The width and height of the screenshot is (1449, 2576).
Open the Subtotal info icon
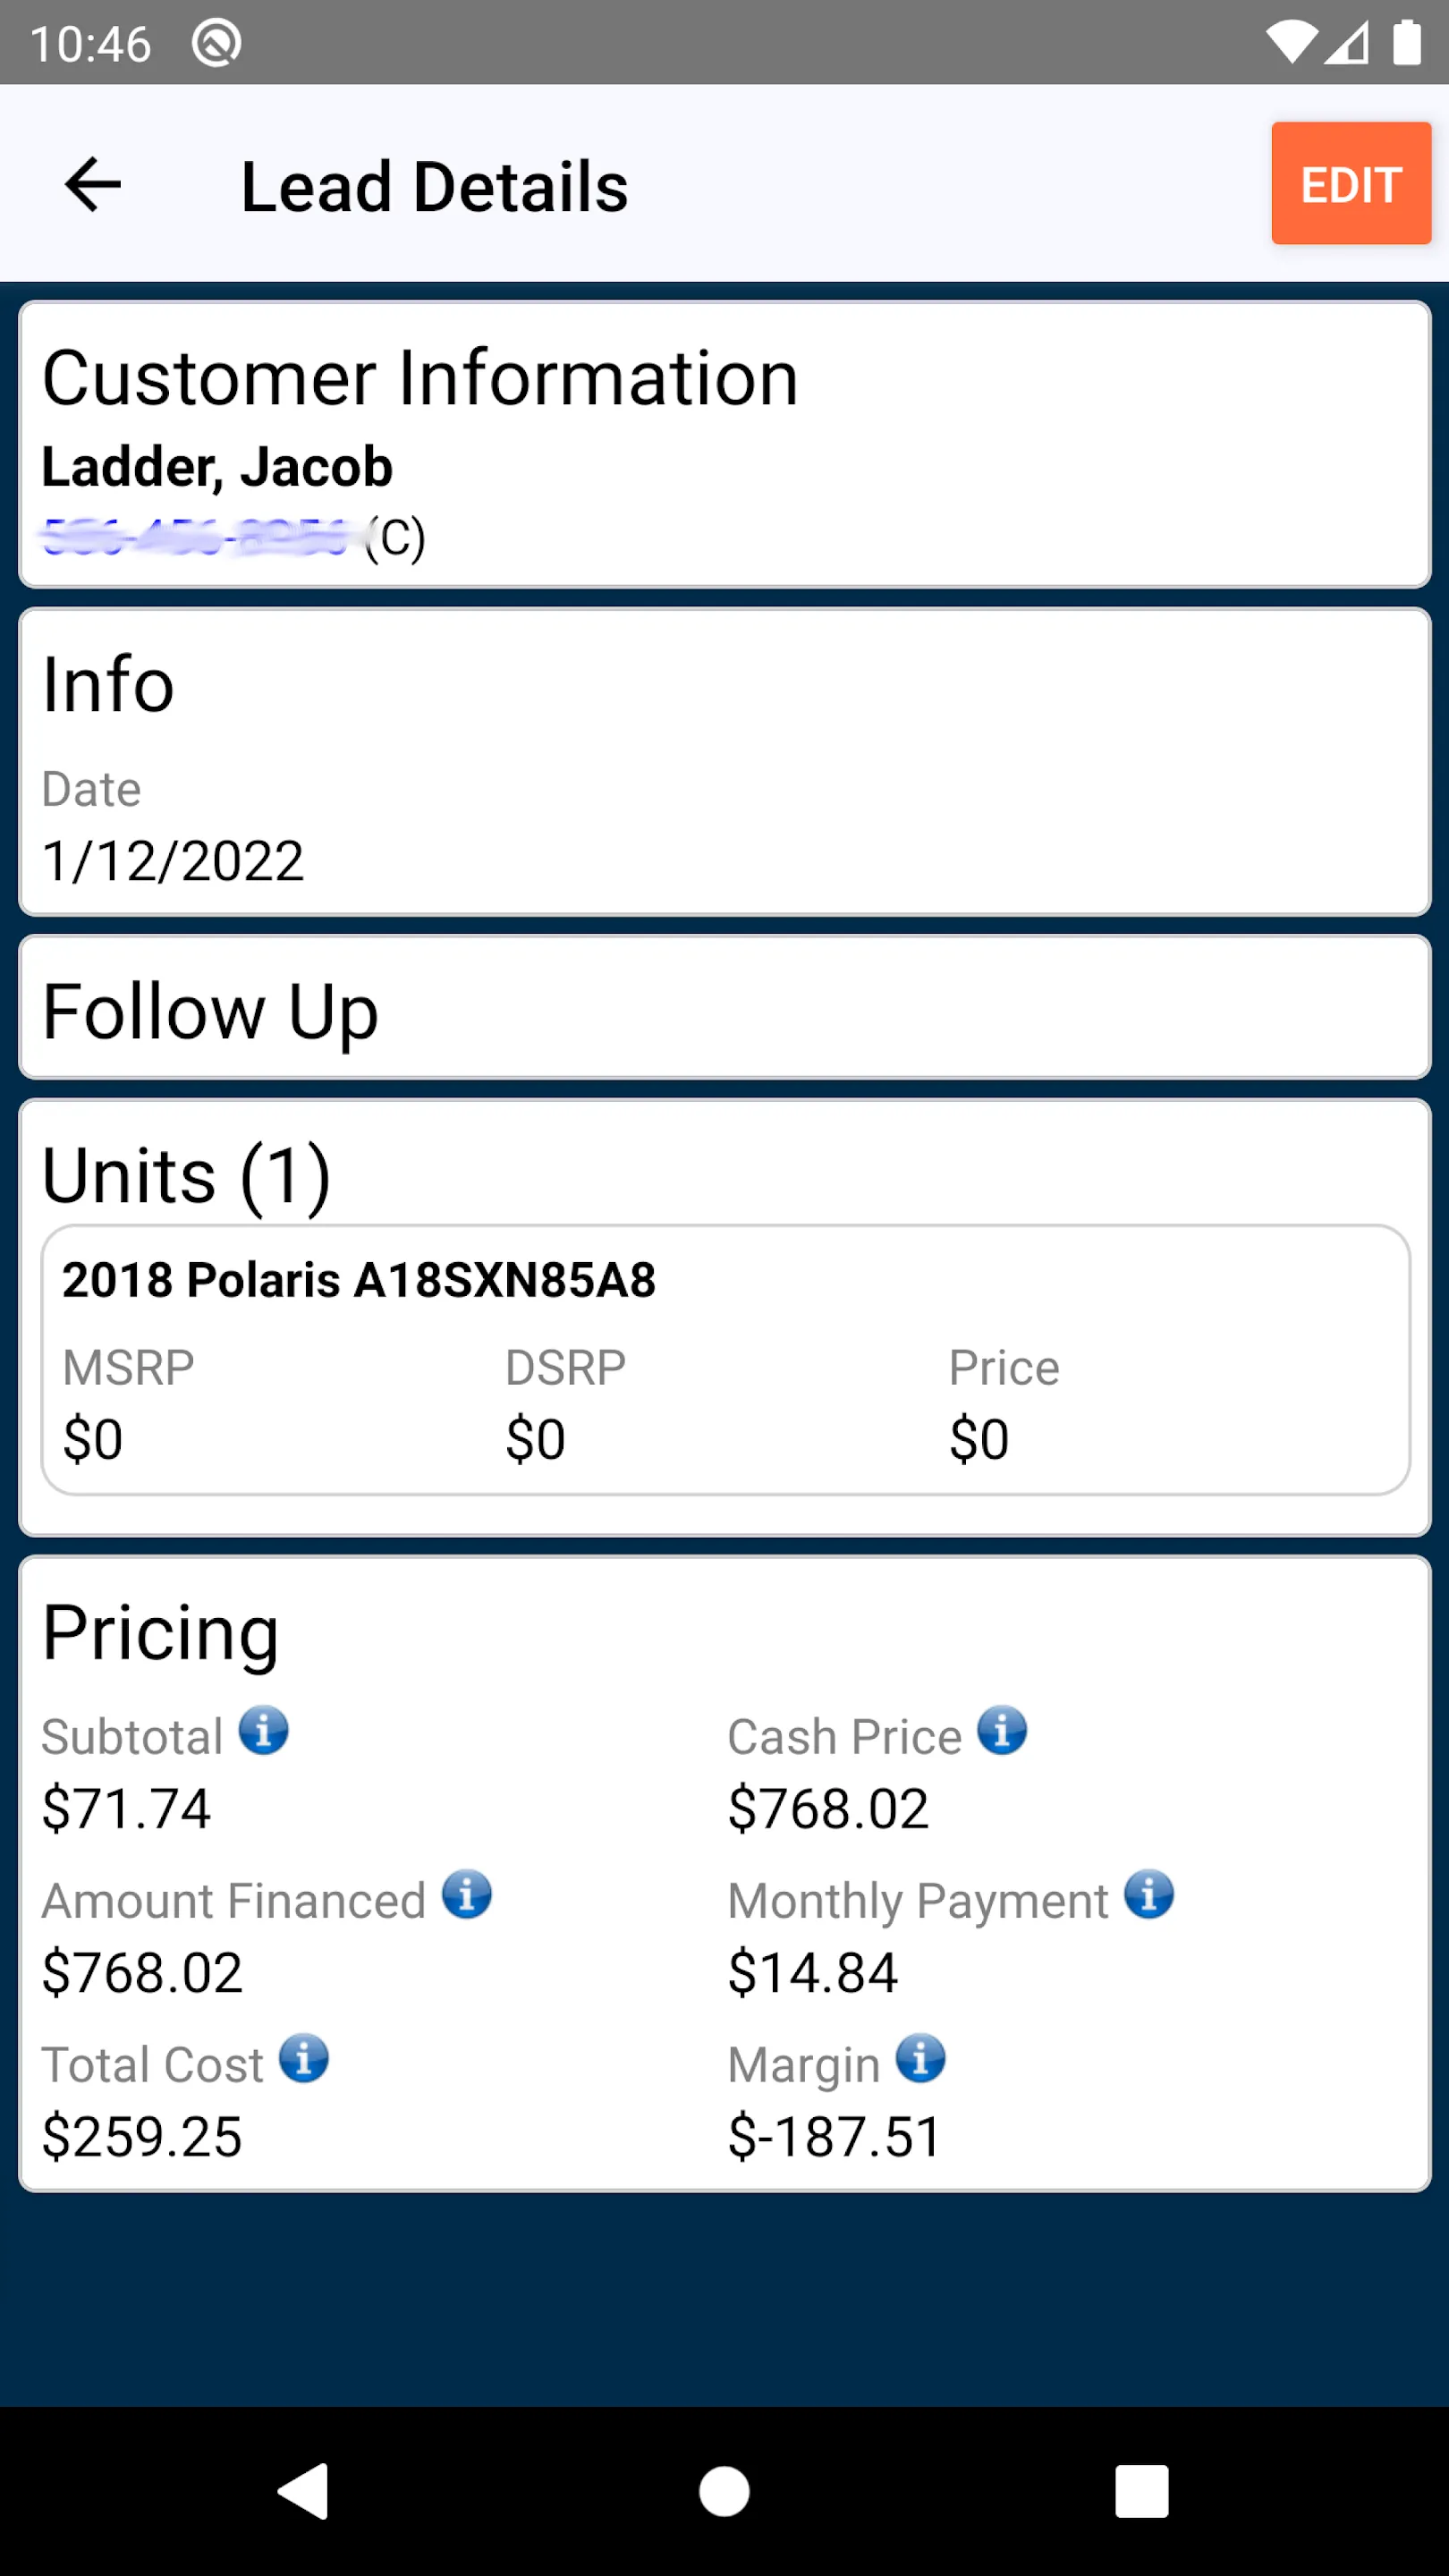[x=264, y=1731]
